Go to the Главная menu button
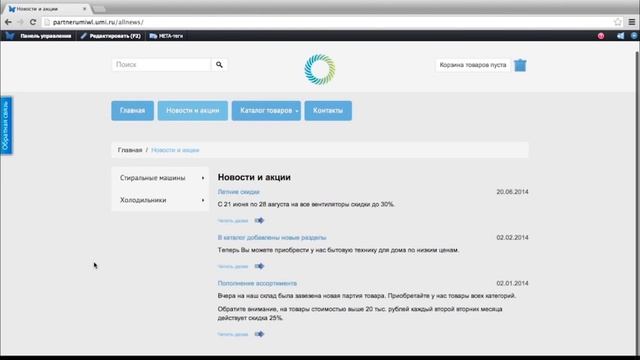Viewport: 640px width, 360px height. [133, 111]
